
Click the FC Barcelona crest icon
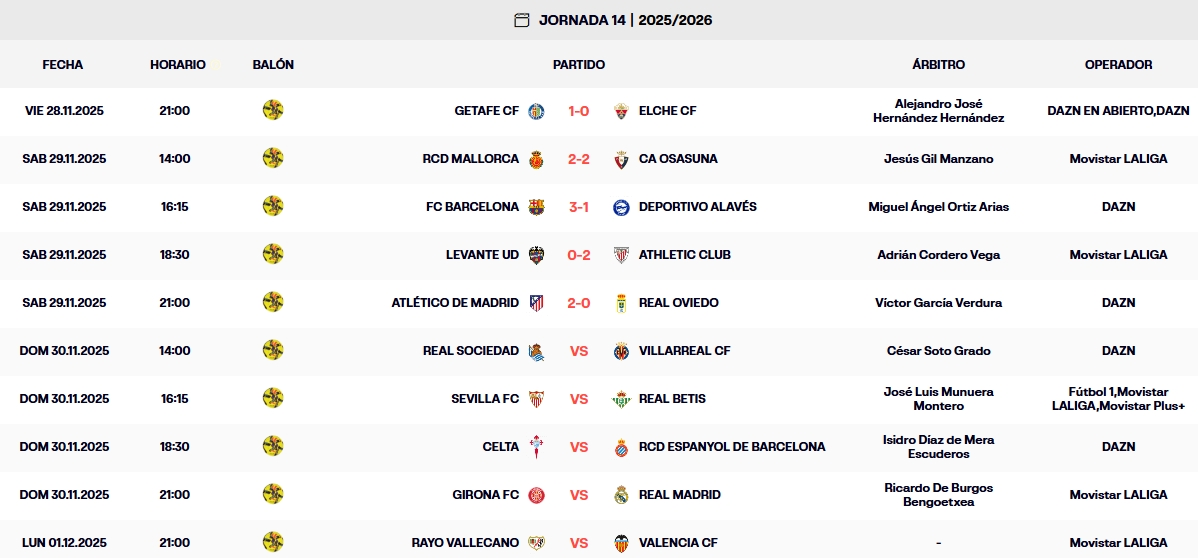[537, 207]
